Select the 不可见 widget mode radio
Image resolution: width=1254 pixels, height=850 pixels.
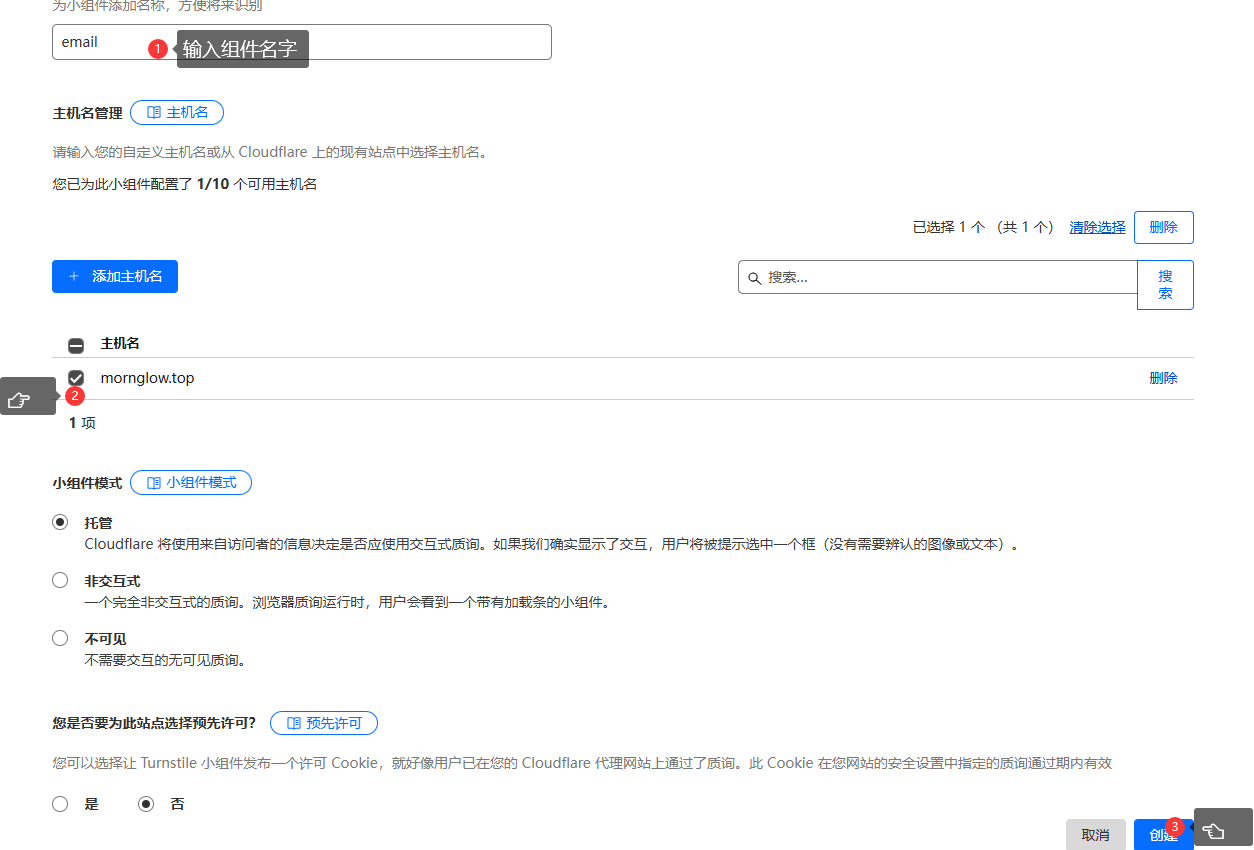[x=60, y=638]
